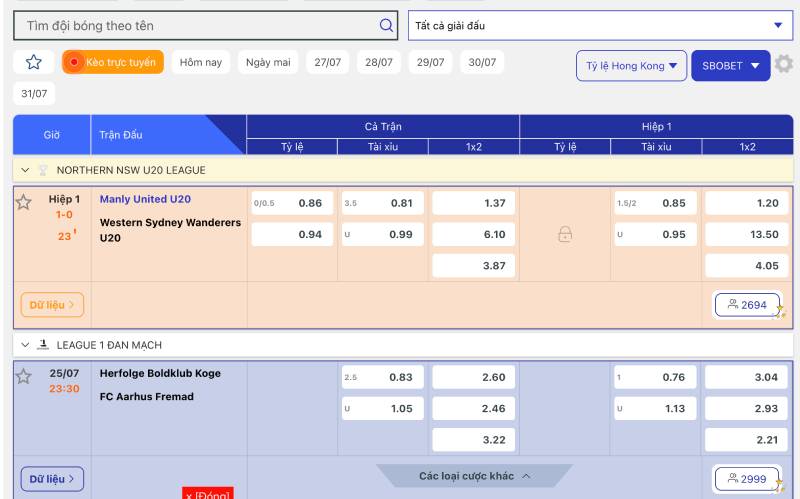Click the favorites star filter icon

[x=33, y=63]
